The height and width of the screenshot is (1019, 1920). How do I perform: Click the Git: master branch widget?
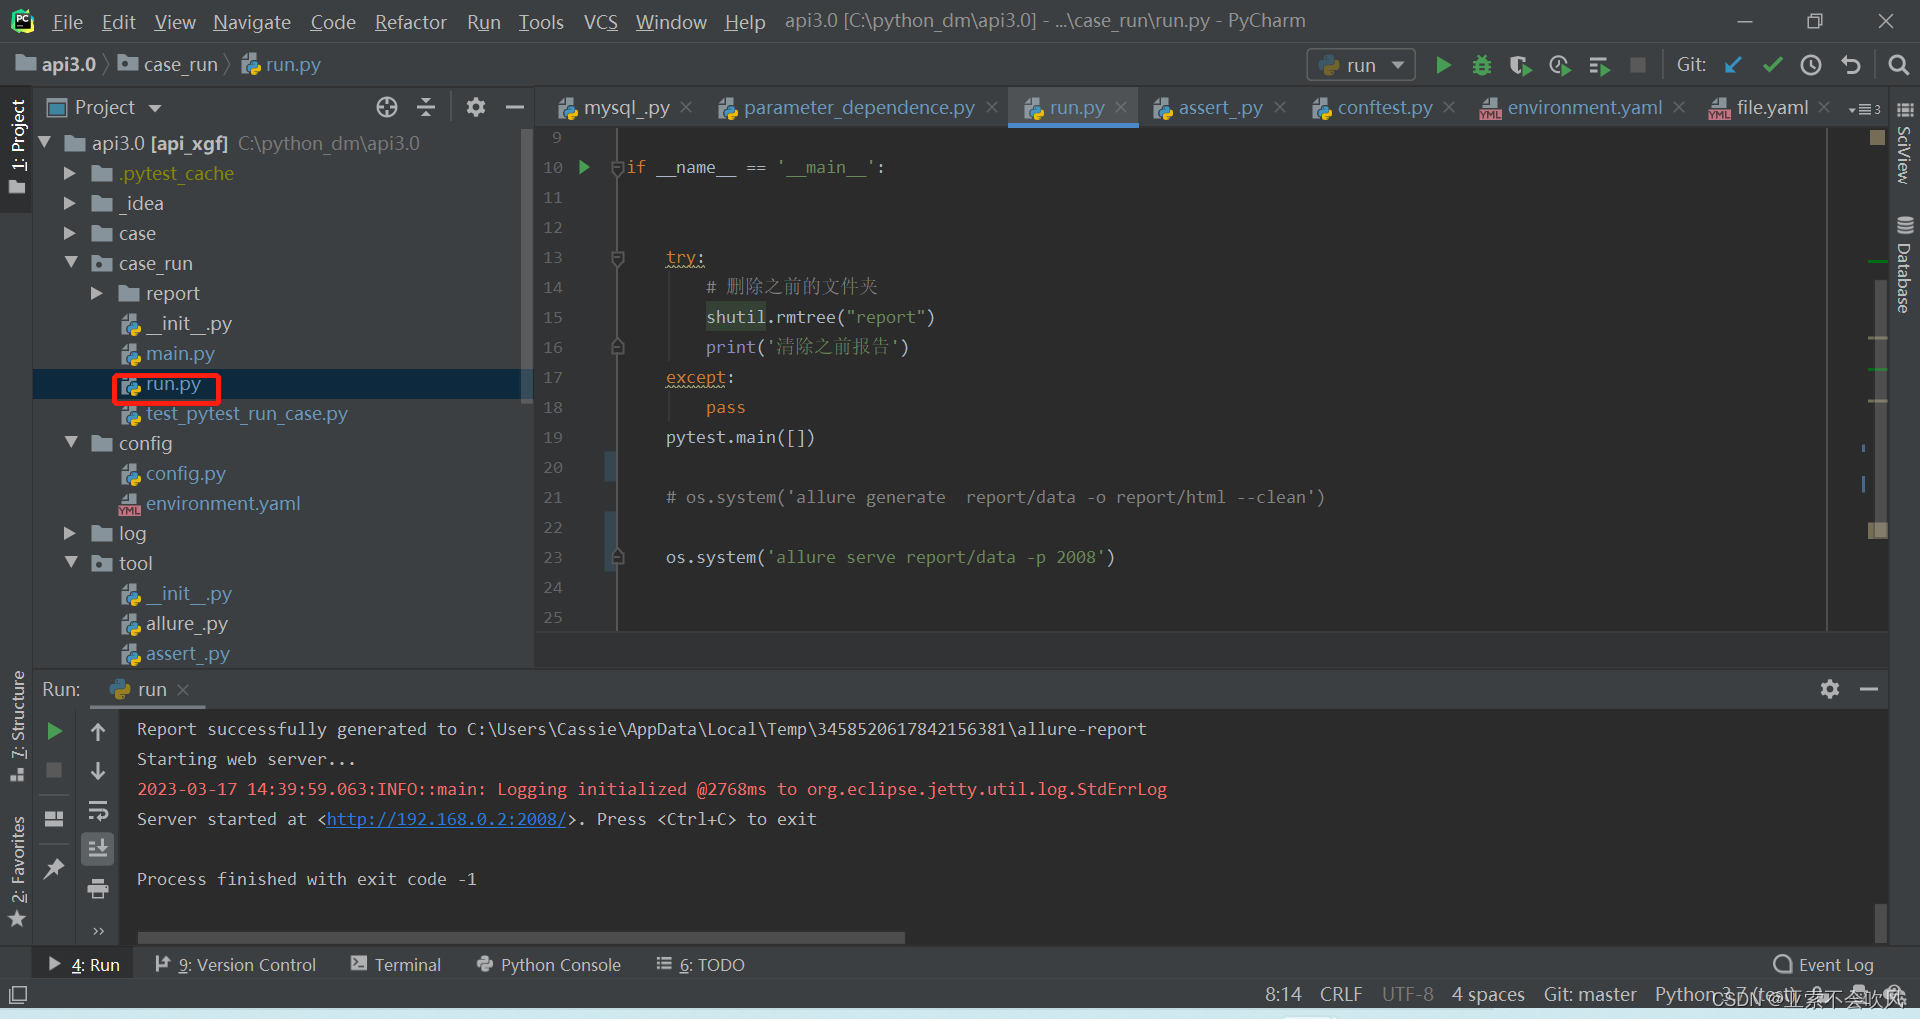click(x=1590, y=994)
